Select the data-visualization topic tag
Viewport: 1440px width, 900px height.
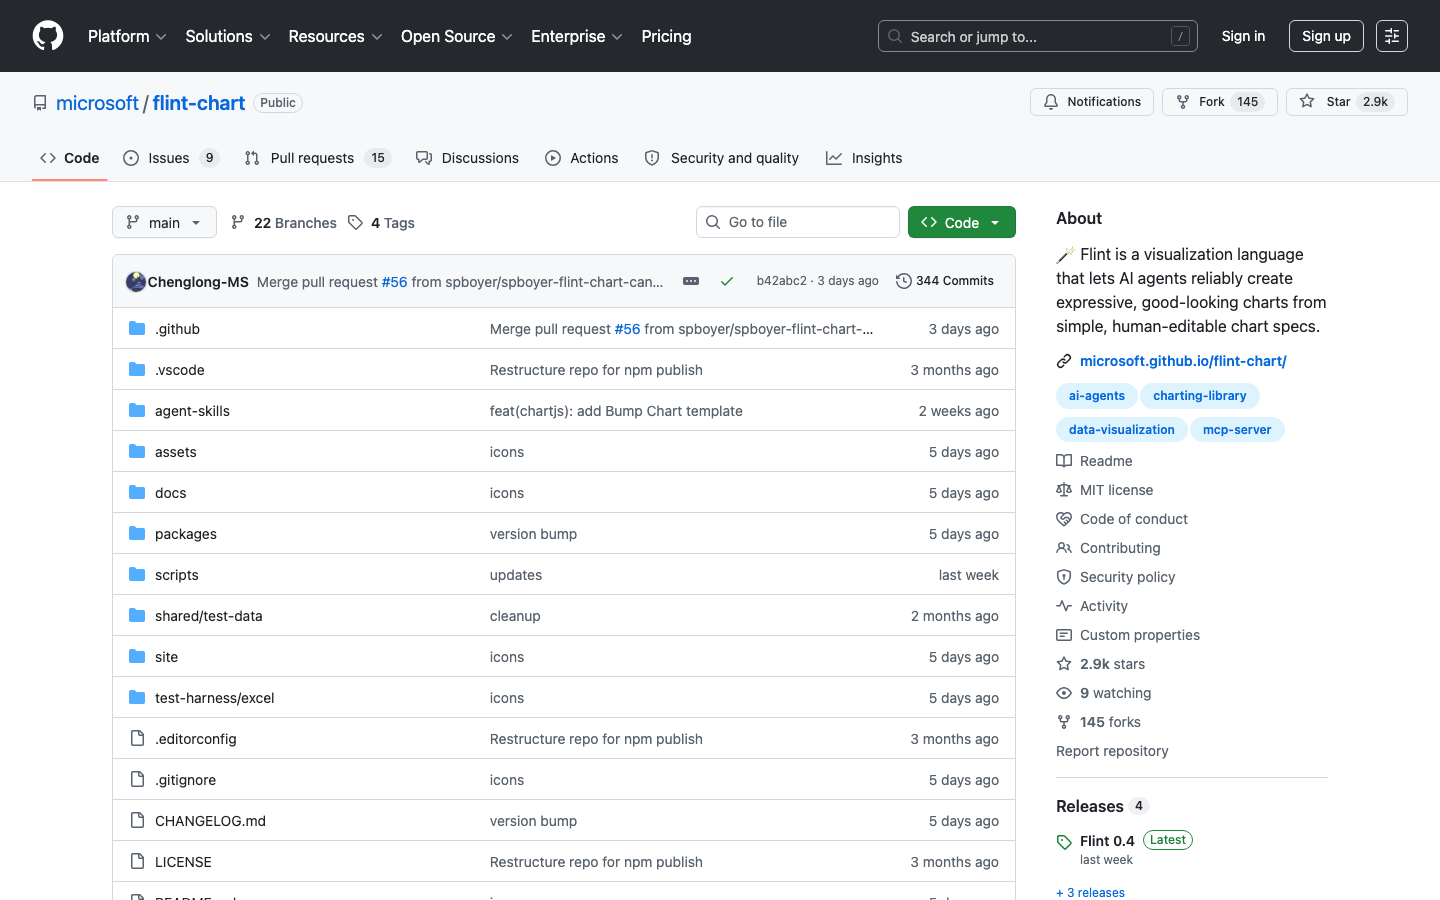click(1122, 430)
